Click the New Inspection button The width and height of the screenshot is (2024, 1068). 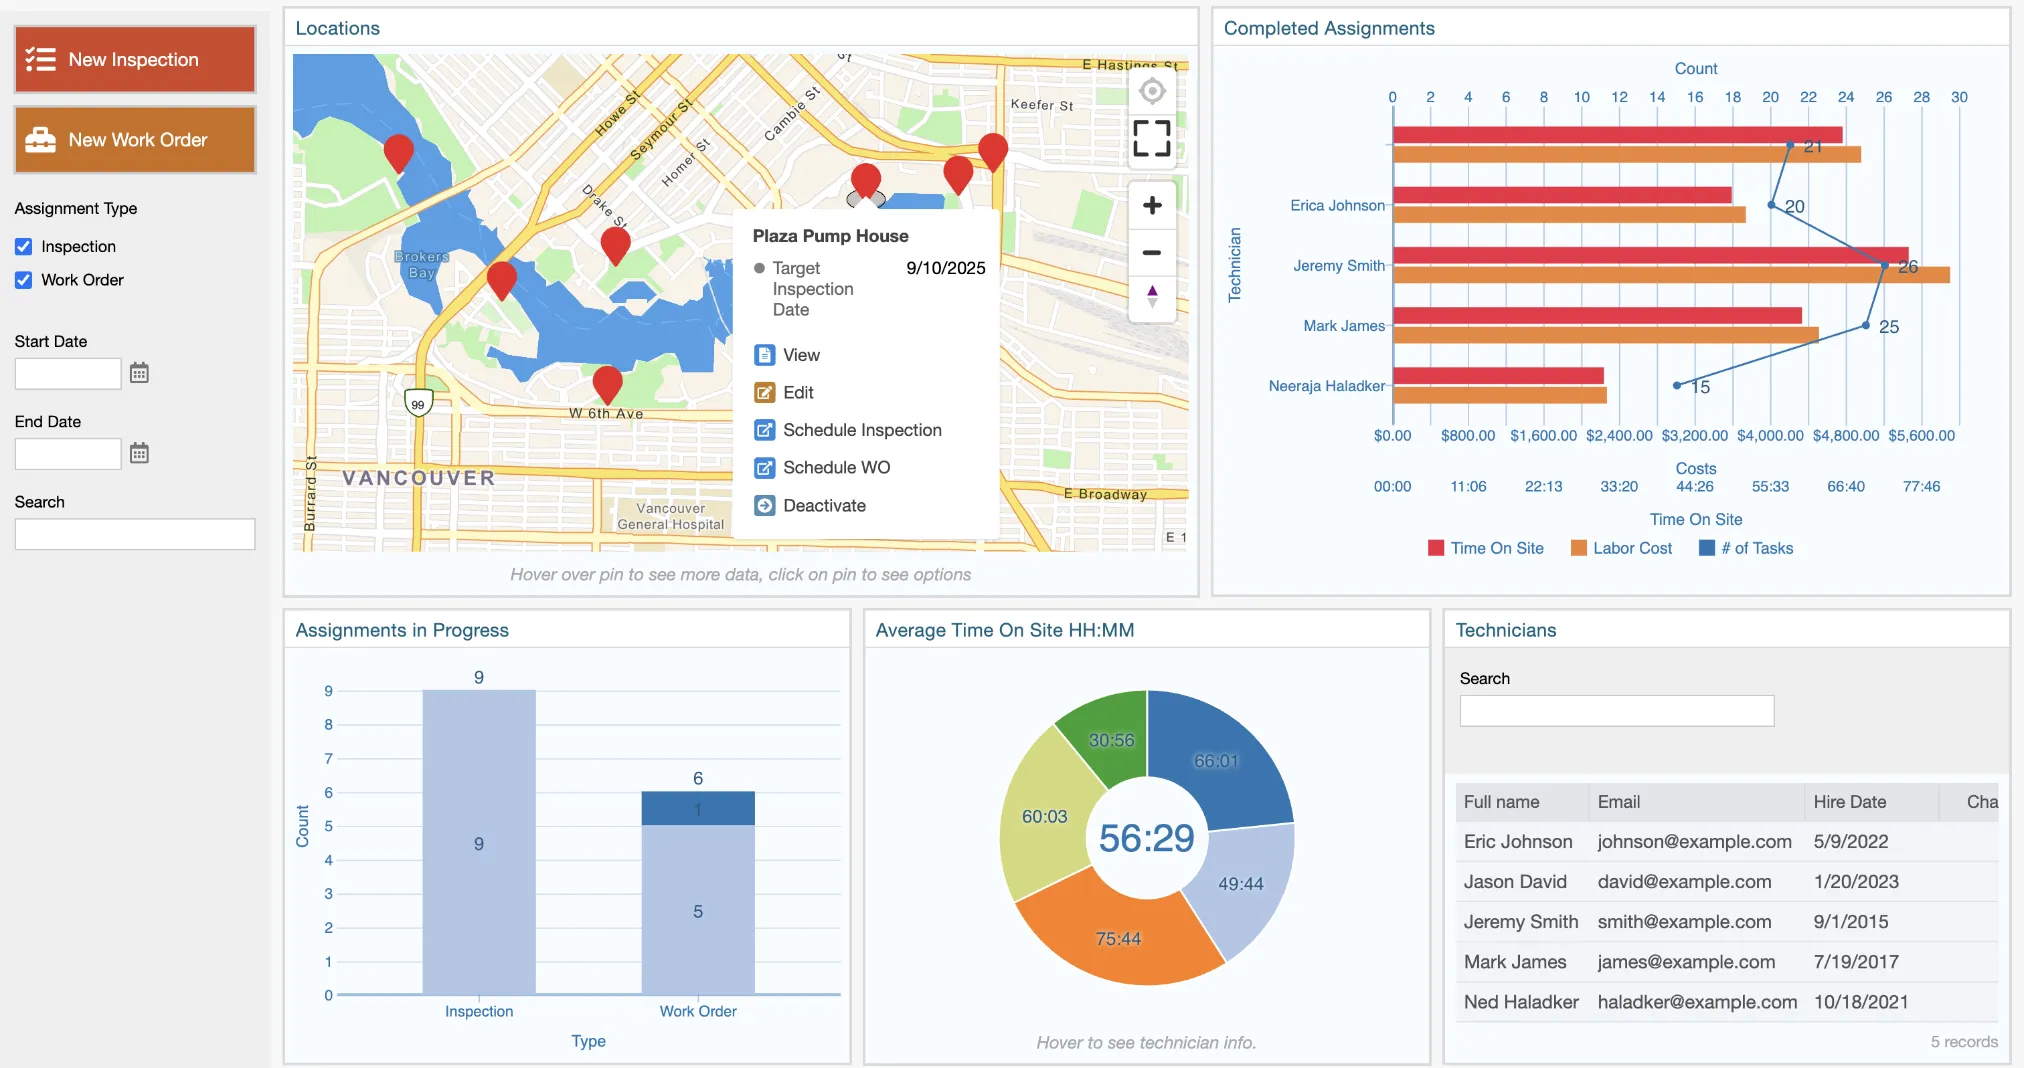coord(134,59)
